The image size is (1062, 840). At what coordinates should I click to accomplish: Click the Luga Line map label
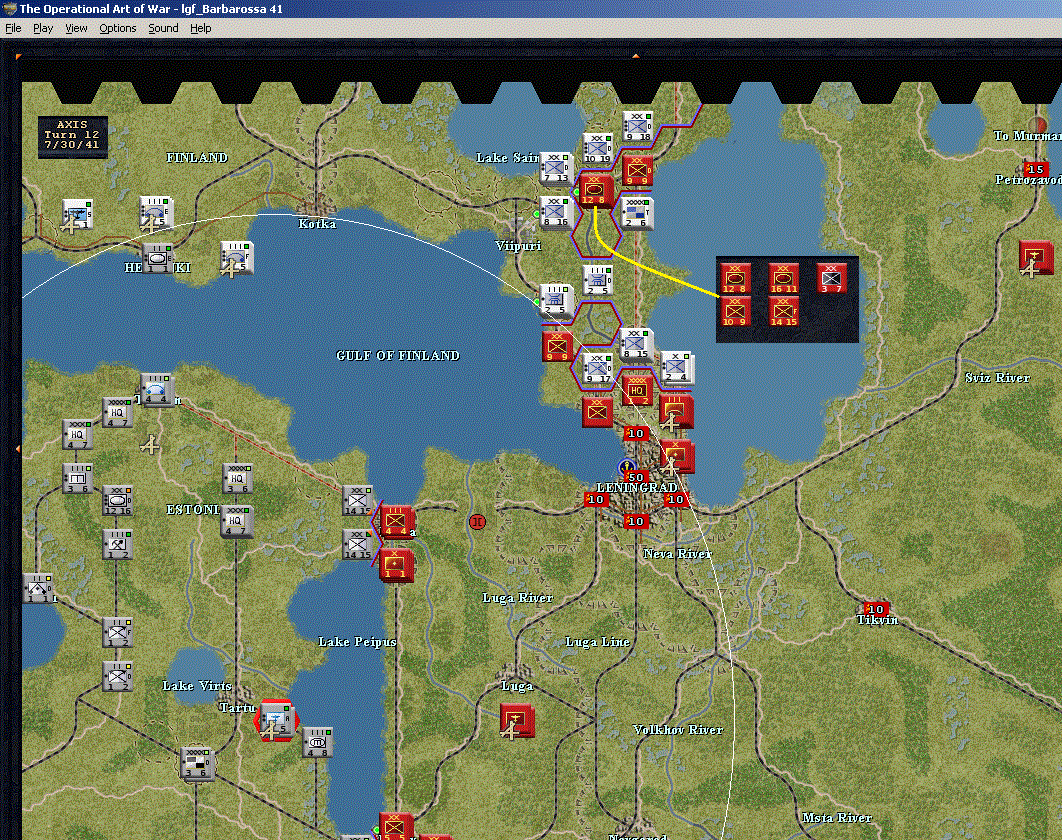coord(597,642)
